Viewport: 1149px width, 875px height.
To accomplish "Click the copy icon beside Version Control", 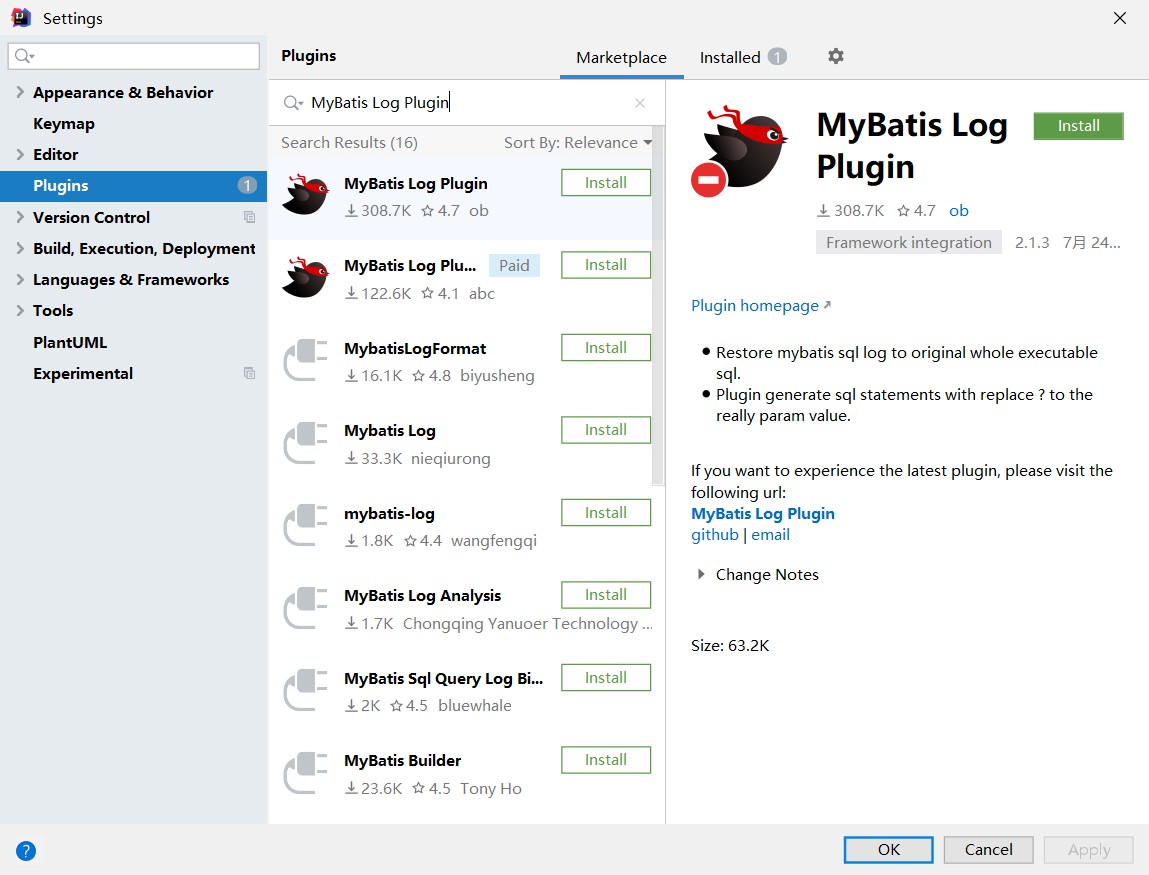I will [x=249, y=217].
